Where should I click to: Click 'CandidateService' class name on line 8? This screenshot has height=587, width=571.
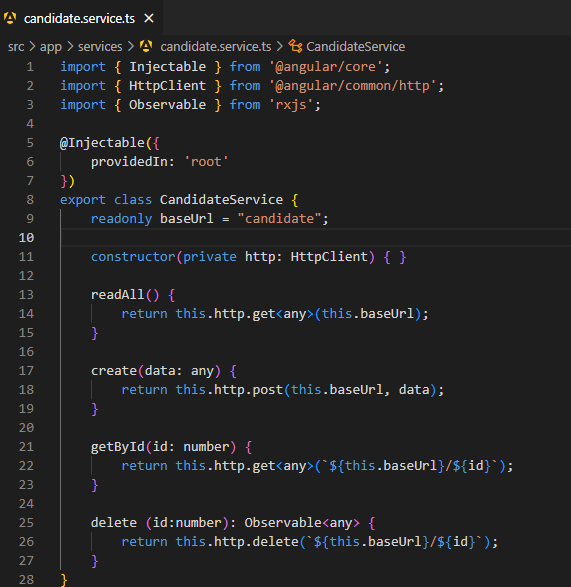221,200
